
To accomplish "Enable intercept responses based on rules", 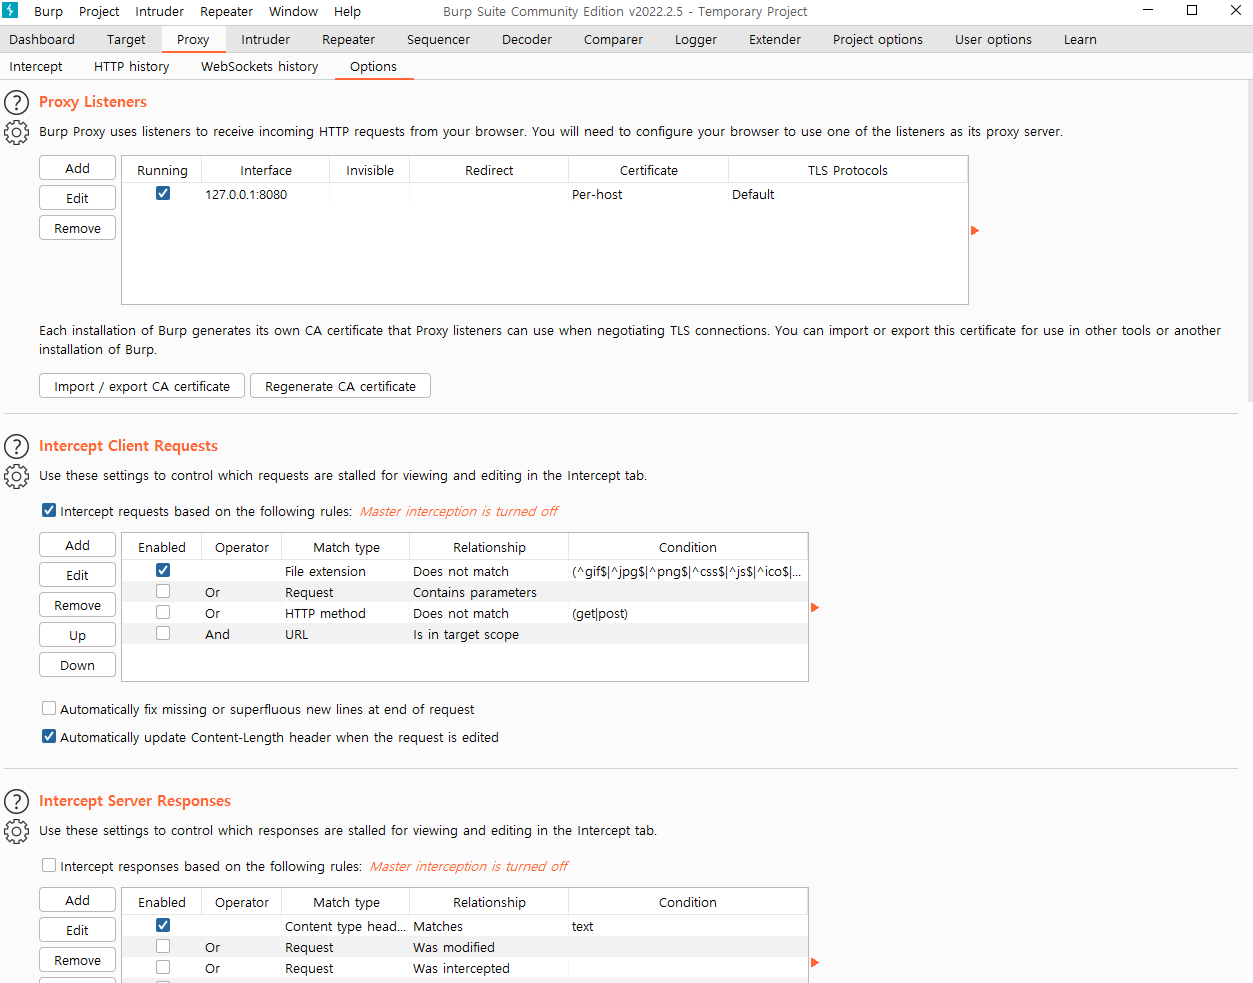I will tap(49, 865).
